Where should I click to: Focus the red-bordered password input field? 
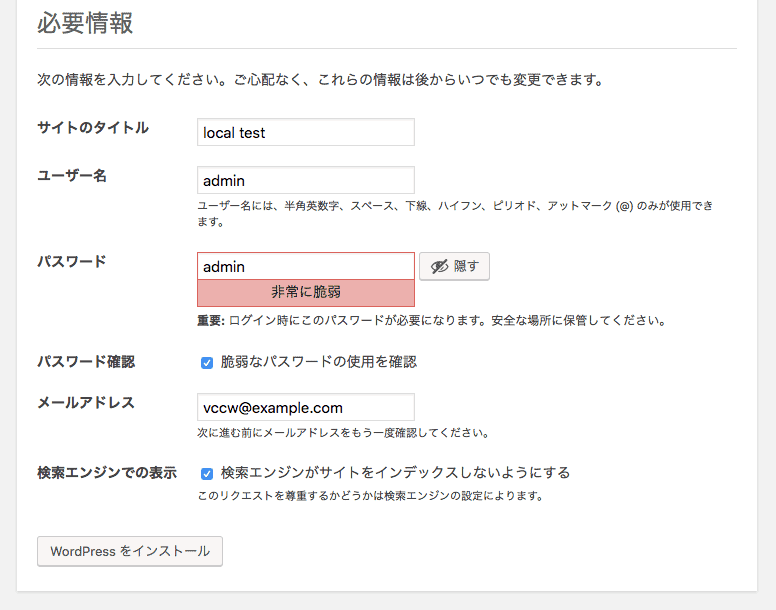pyautogui.click(x=306, y=266)
